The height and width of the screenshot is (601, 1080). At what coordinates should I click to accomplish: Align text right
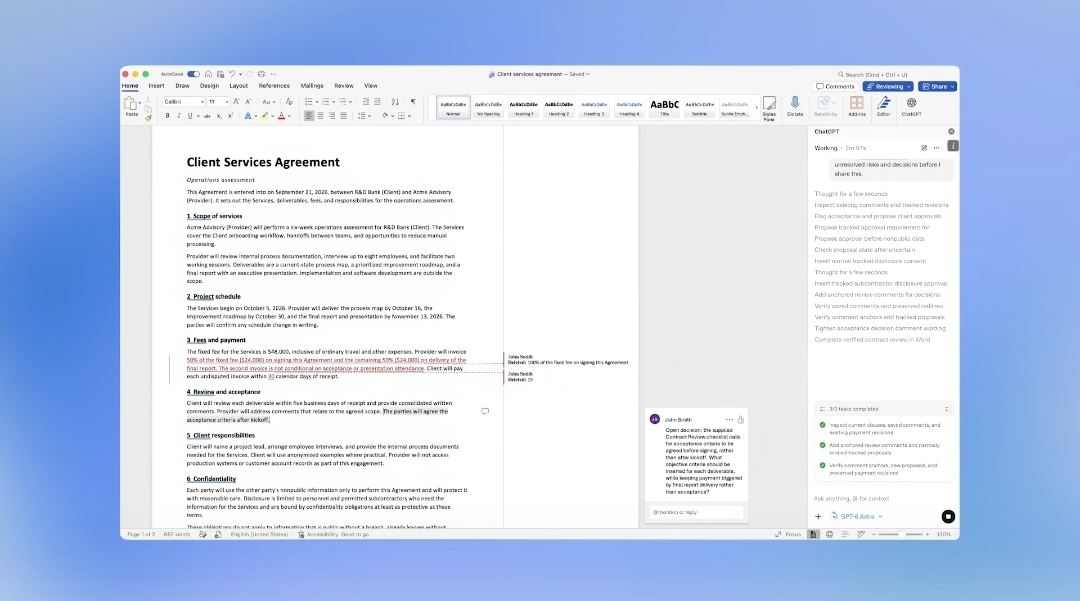point(332,116)
